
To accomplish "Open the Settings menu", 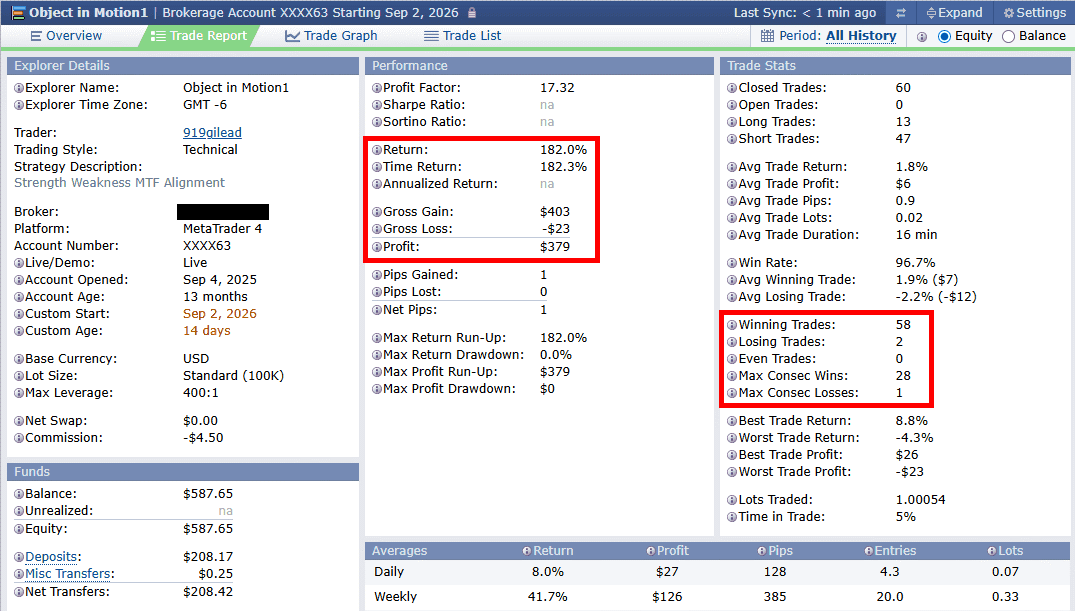I will coord(1035,13).
